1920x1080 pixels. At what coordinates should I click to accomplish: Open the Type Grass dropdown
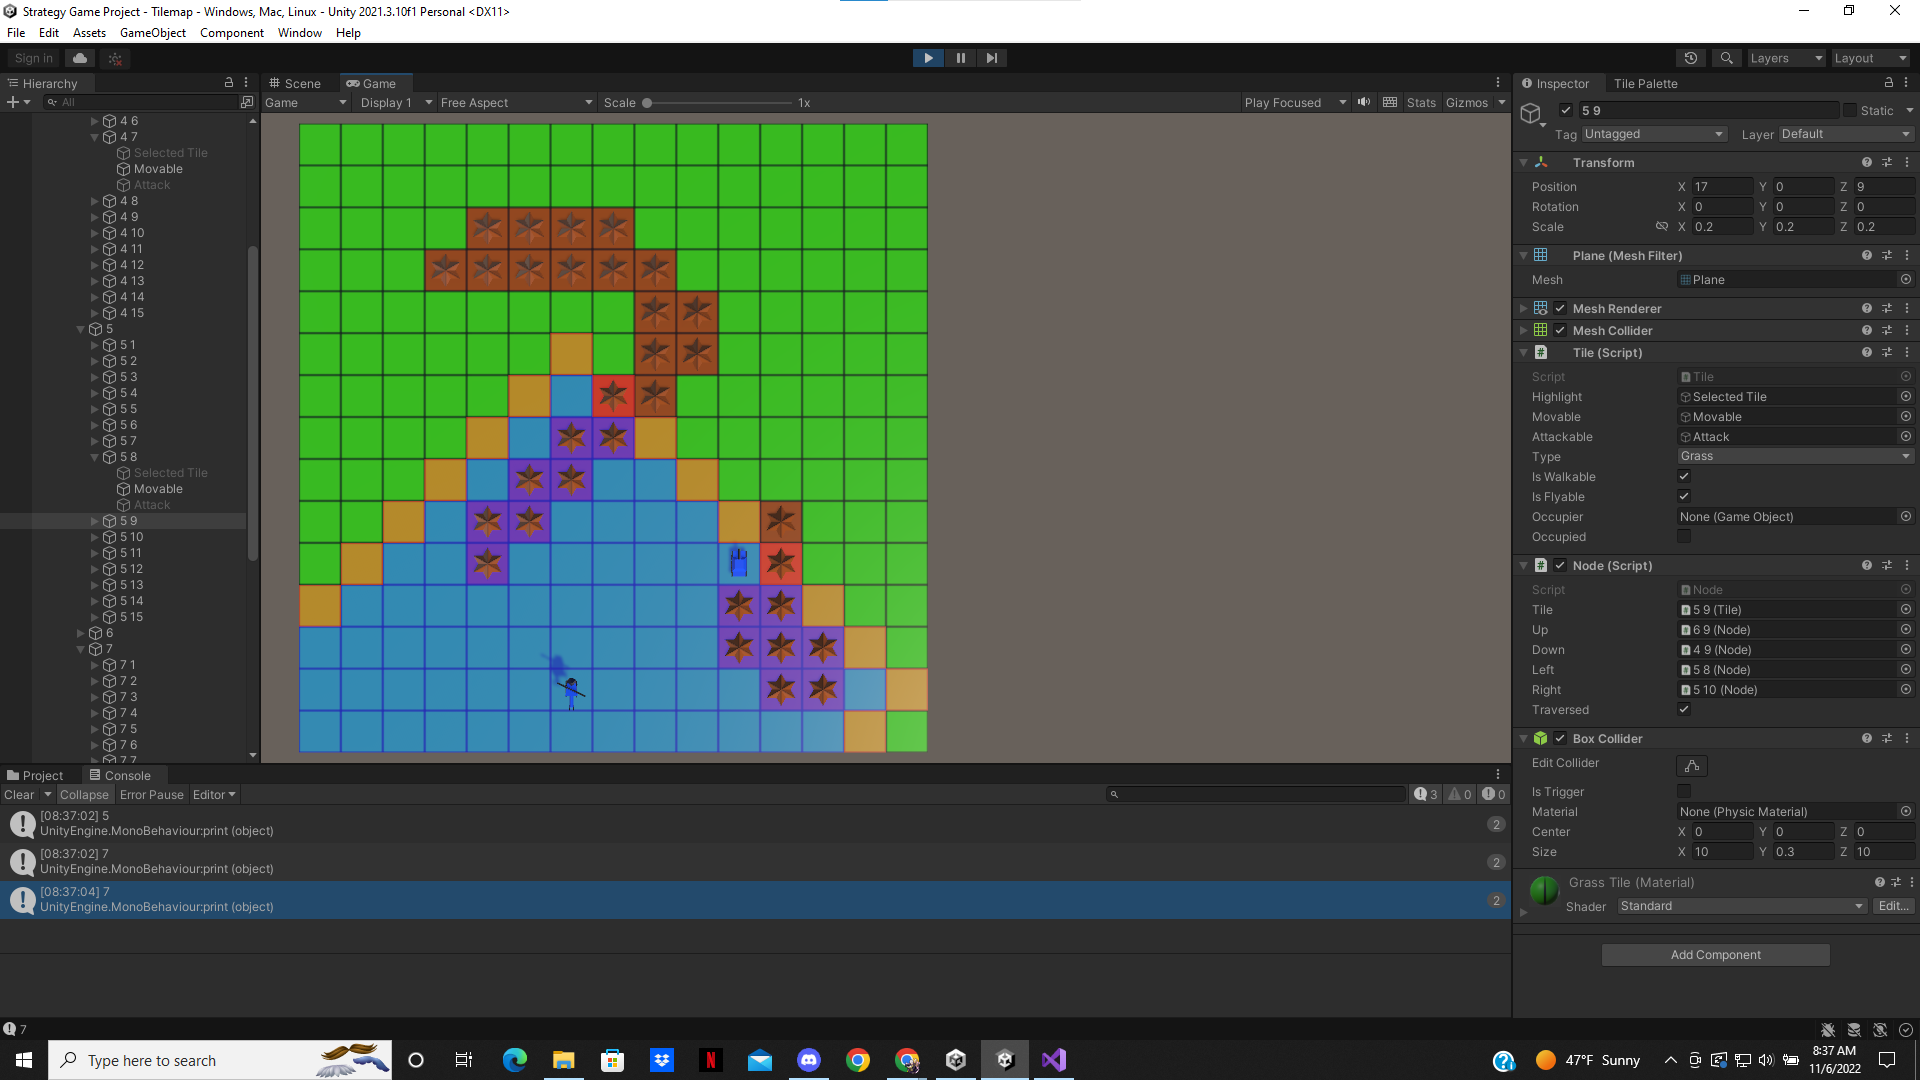point(1794,456)
